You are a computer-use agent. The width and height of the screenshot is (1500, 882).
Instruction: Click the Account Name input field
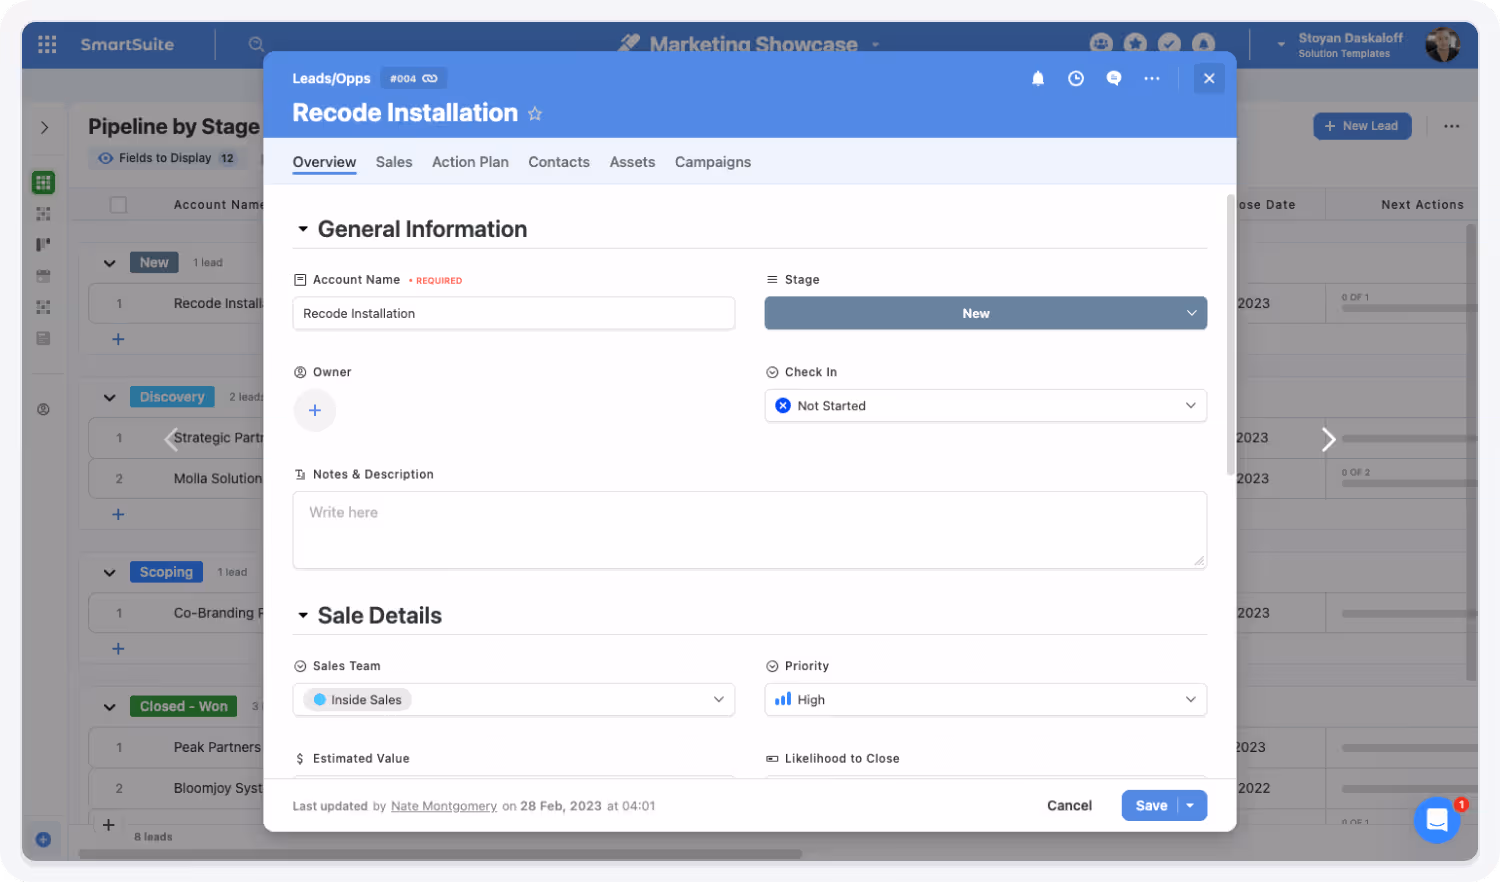click(513, 313)
